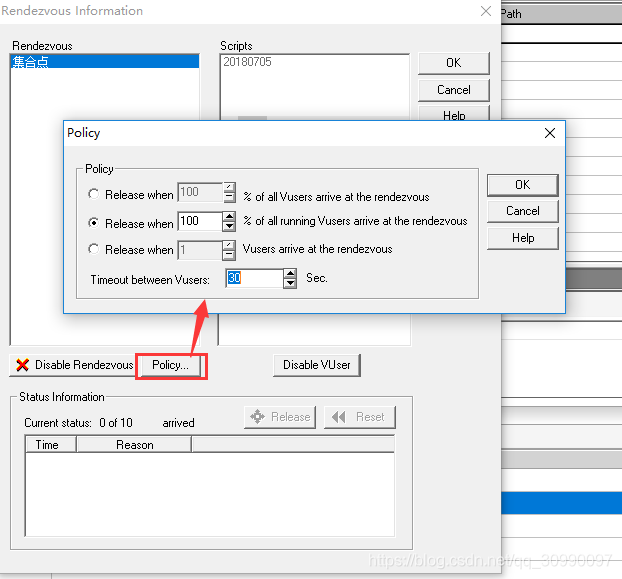
Task: Select script 20180705 in Scripts list
Action: point(247,62)
